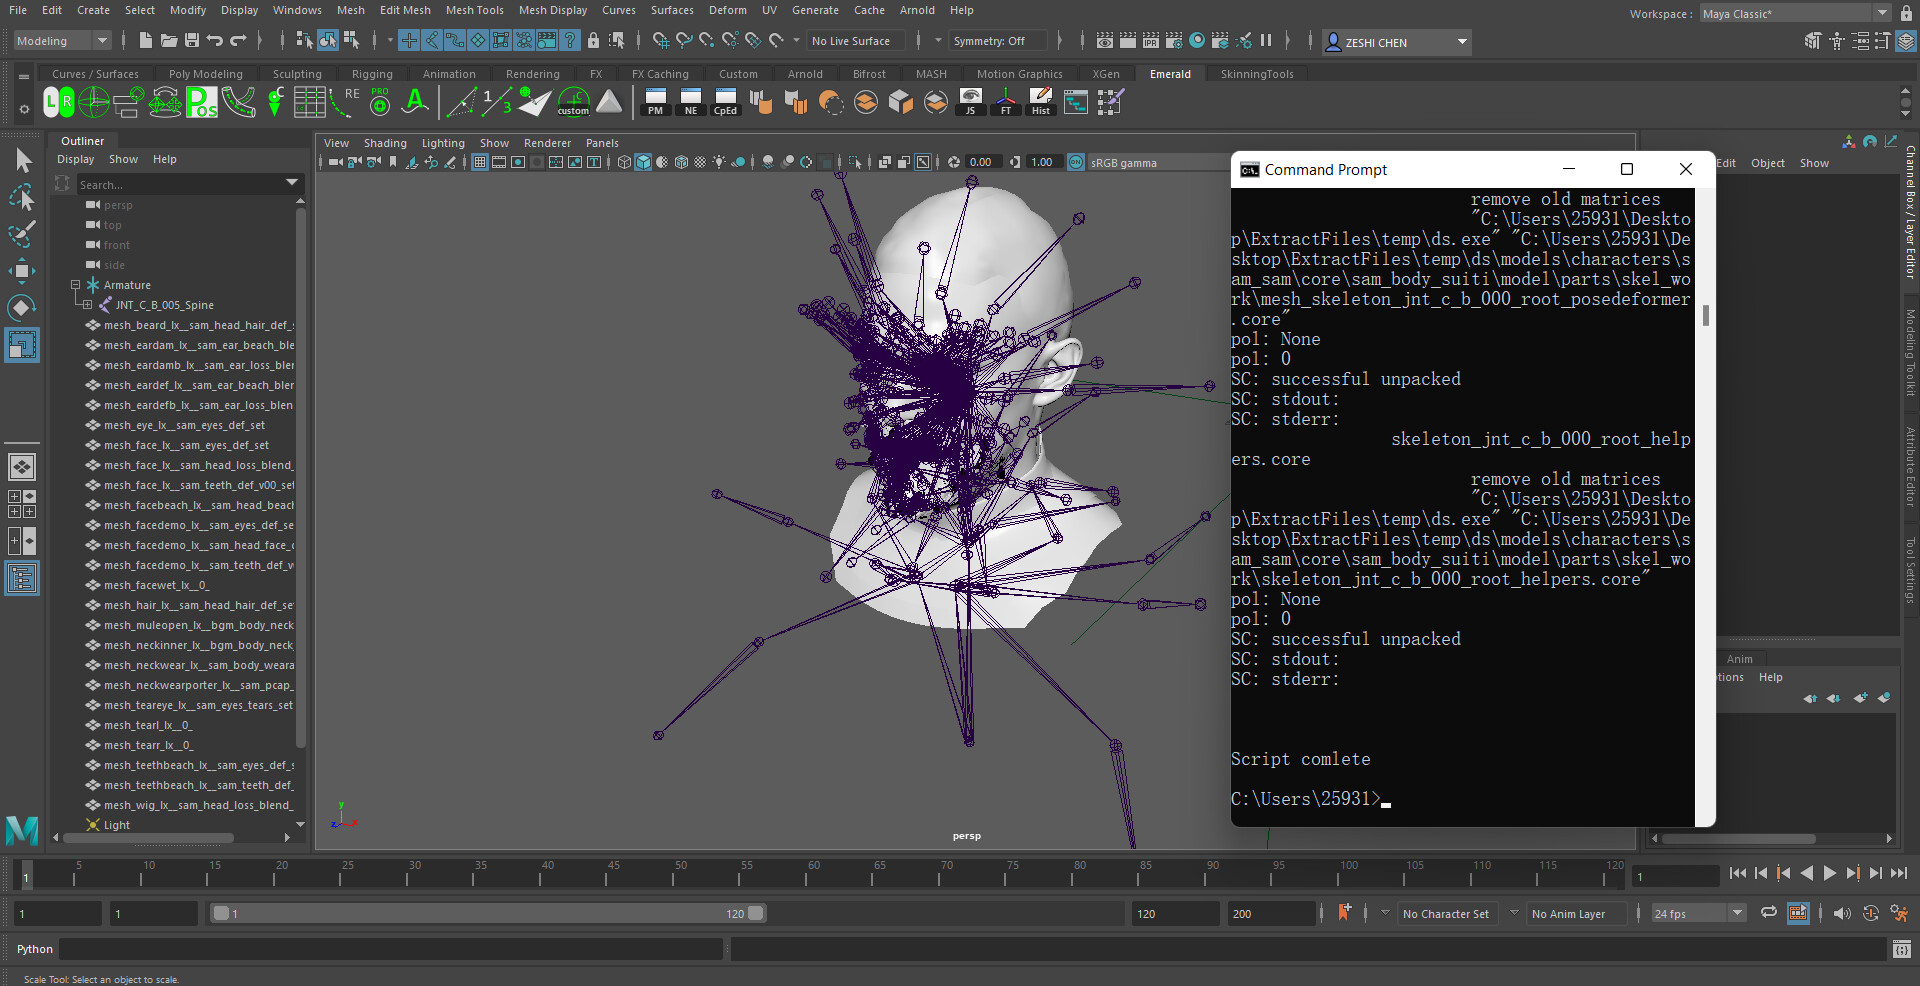Select the Scale tool in toolbox
Screen dimensions: 1920x986
(x=21, y=345)
